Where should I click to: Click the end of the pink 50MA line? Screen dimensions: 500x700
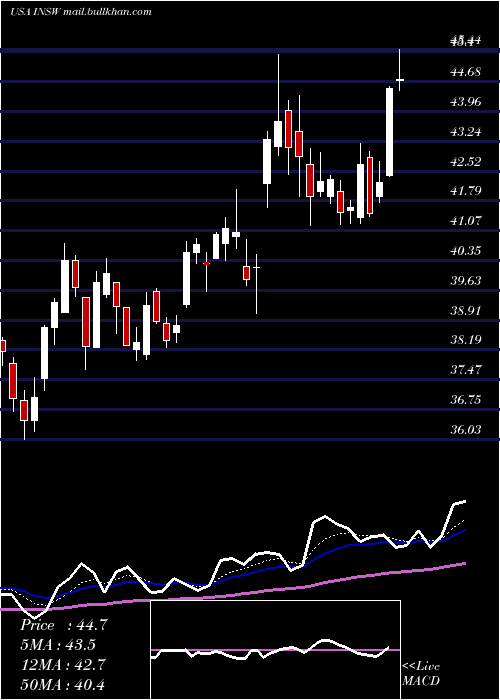click(x=465, y=563)
